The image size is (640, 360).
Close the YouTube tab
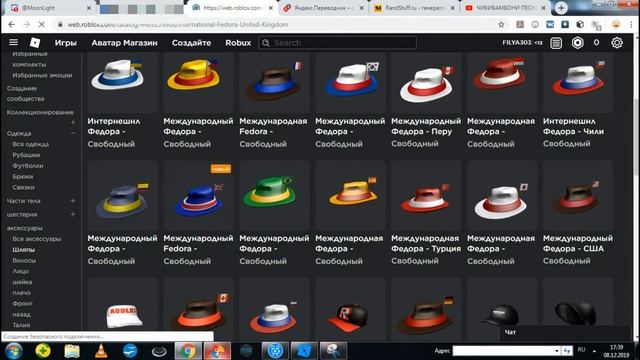coord(543,8)
